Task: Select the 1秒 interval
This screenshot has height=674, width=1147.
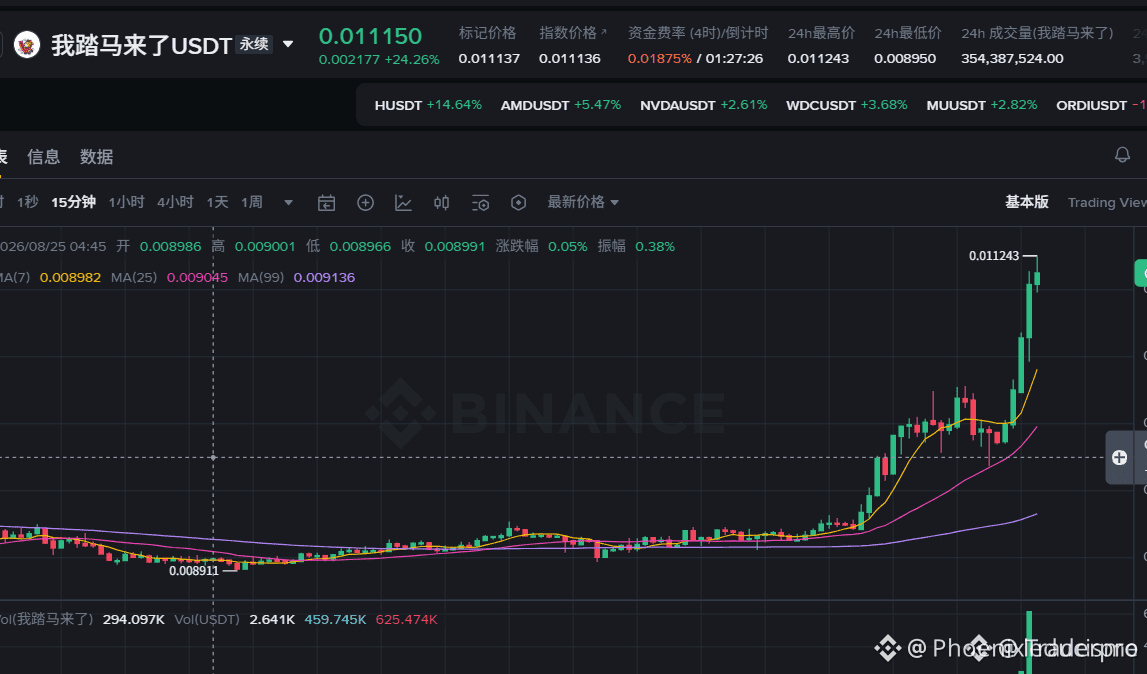Action: click(28, 202)
